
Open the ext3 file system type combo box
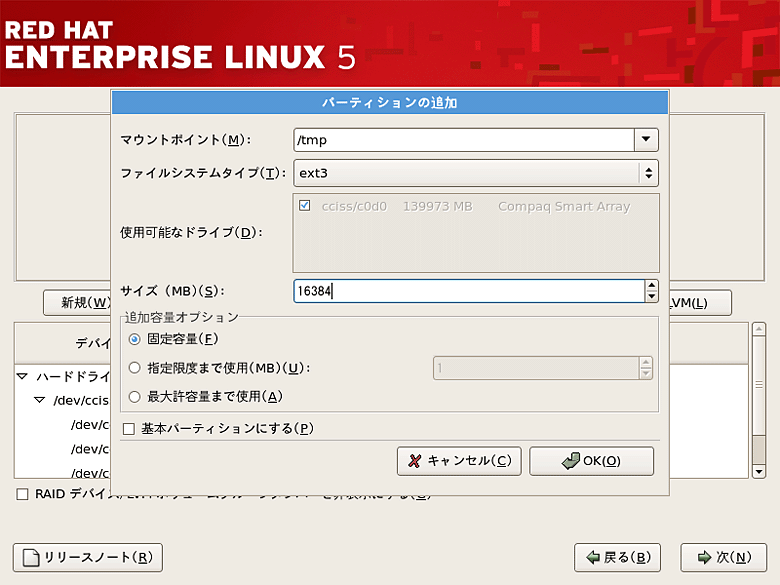click(x=476, y=173)
